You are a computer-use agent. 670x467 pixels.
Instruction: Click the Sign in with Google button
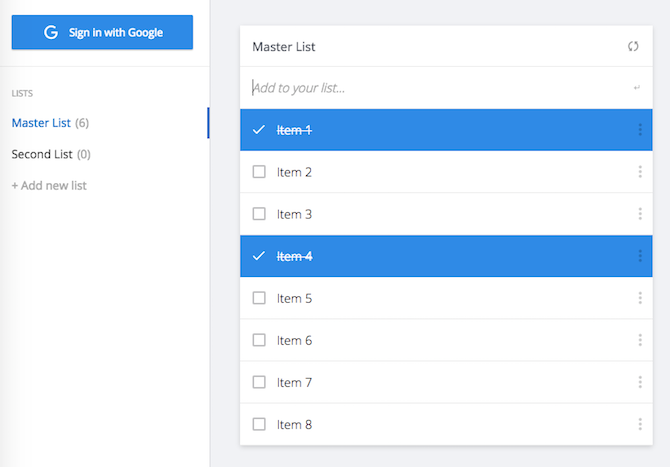[102, 32]
